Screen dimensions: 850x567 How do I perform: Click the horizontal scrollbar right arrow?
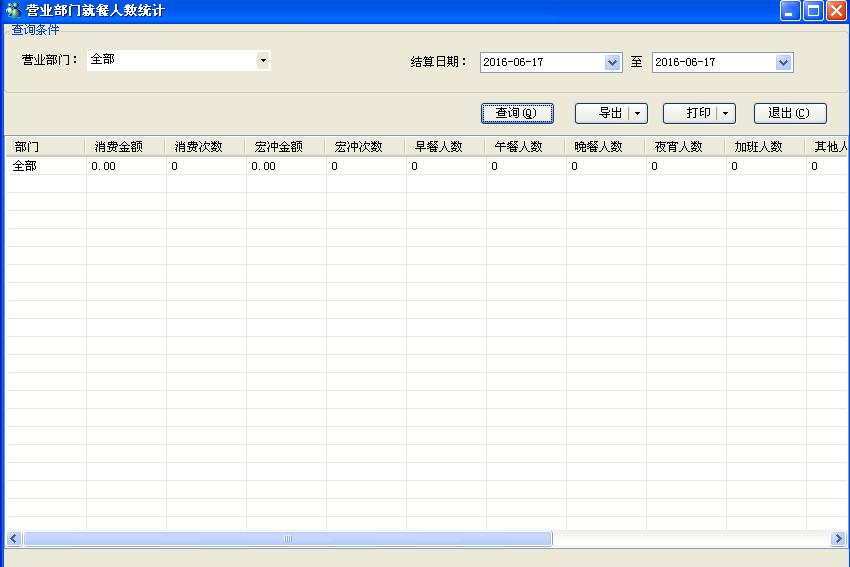coord(838,539)
